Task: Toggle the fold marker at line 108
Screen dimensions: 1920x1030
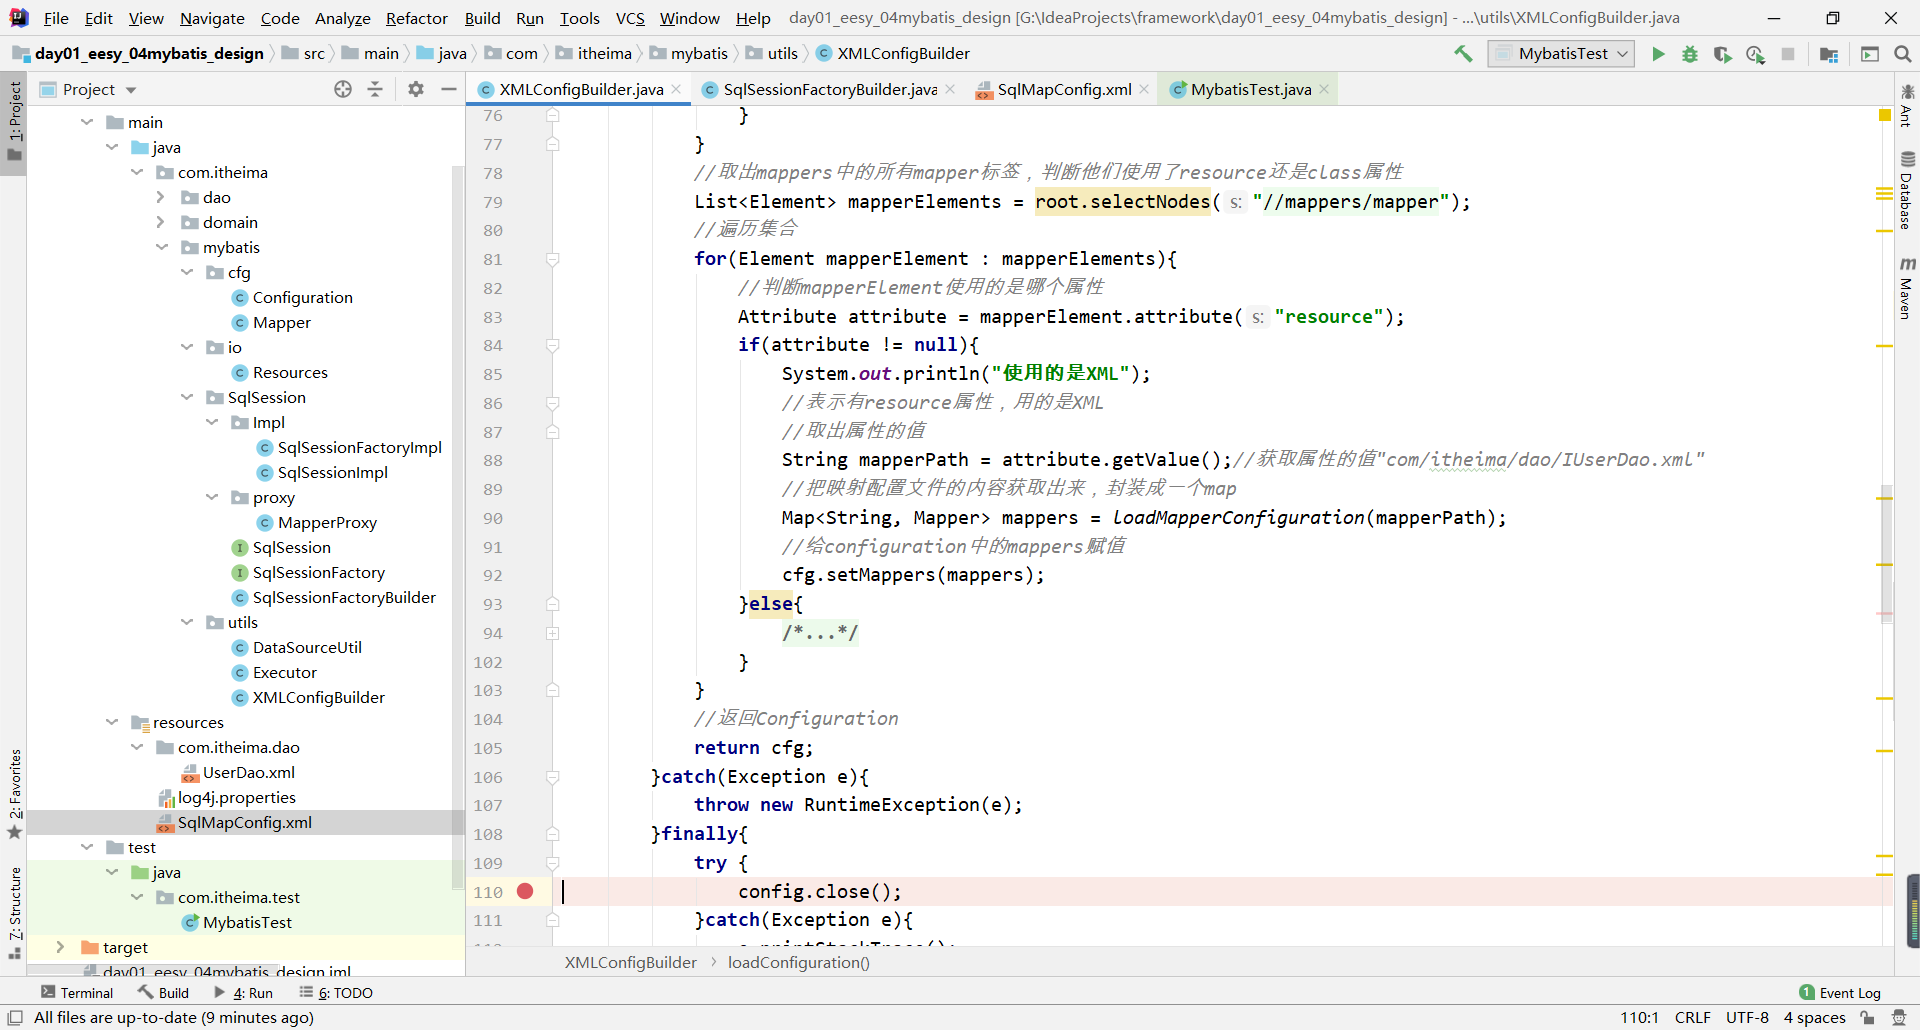Action: (552, 834)
